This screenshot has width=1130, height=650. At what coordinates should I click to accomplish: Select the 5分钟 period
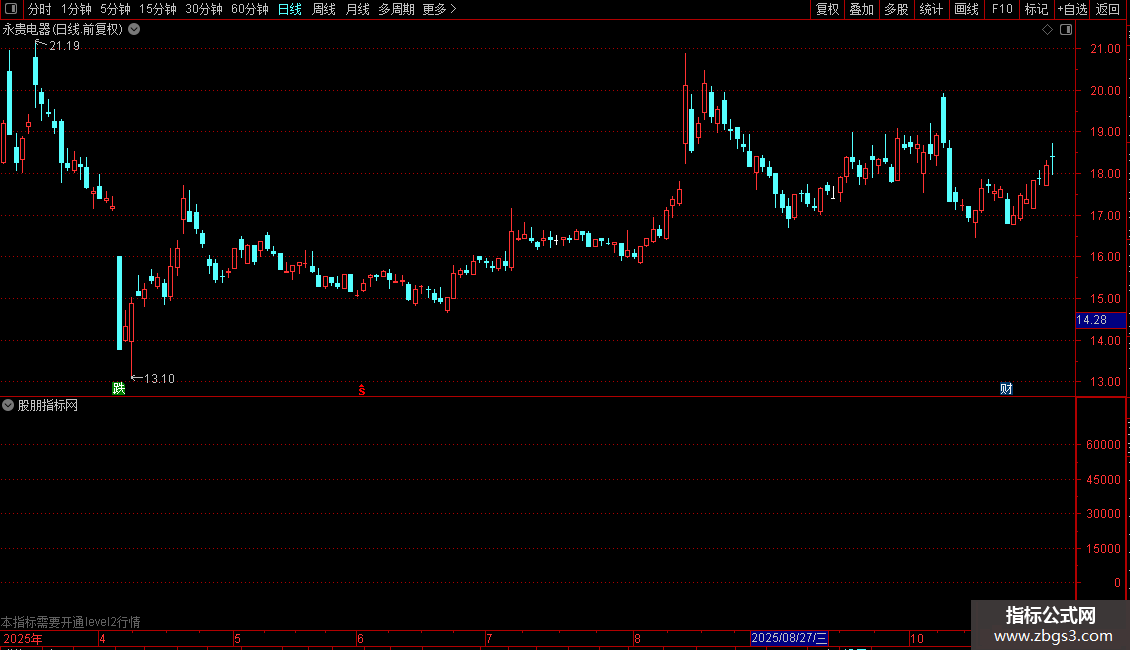tap(115, 9)
